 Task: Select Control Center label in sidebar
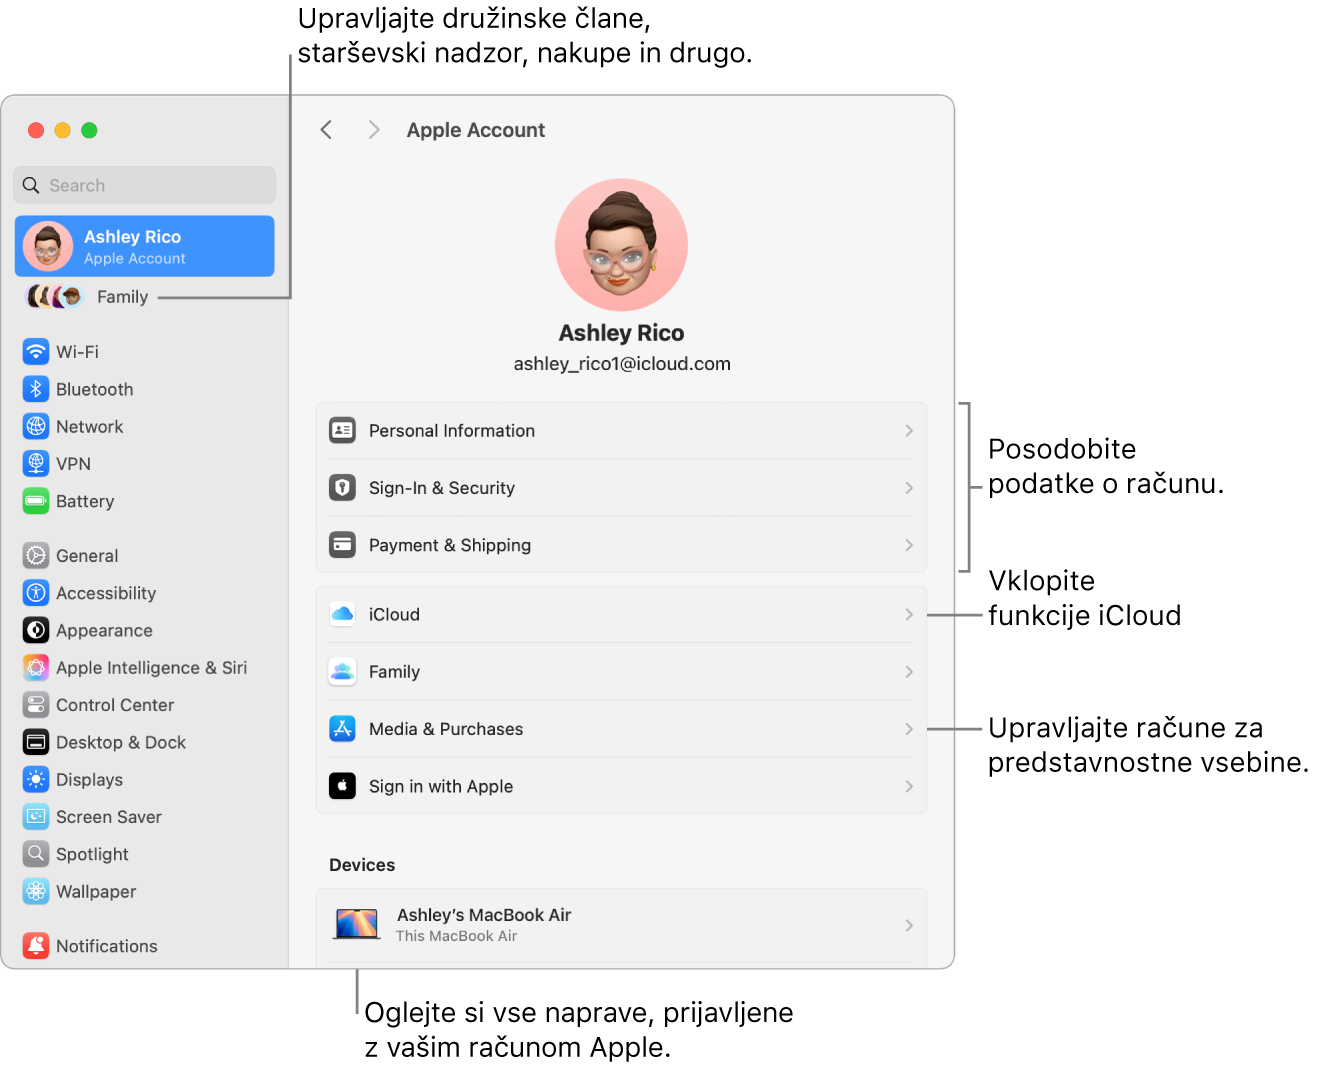(x=115, y=705)
